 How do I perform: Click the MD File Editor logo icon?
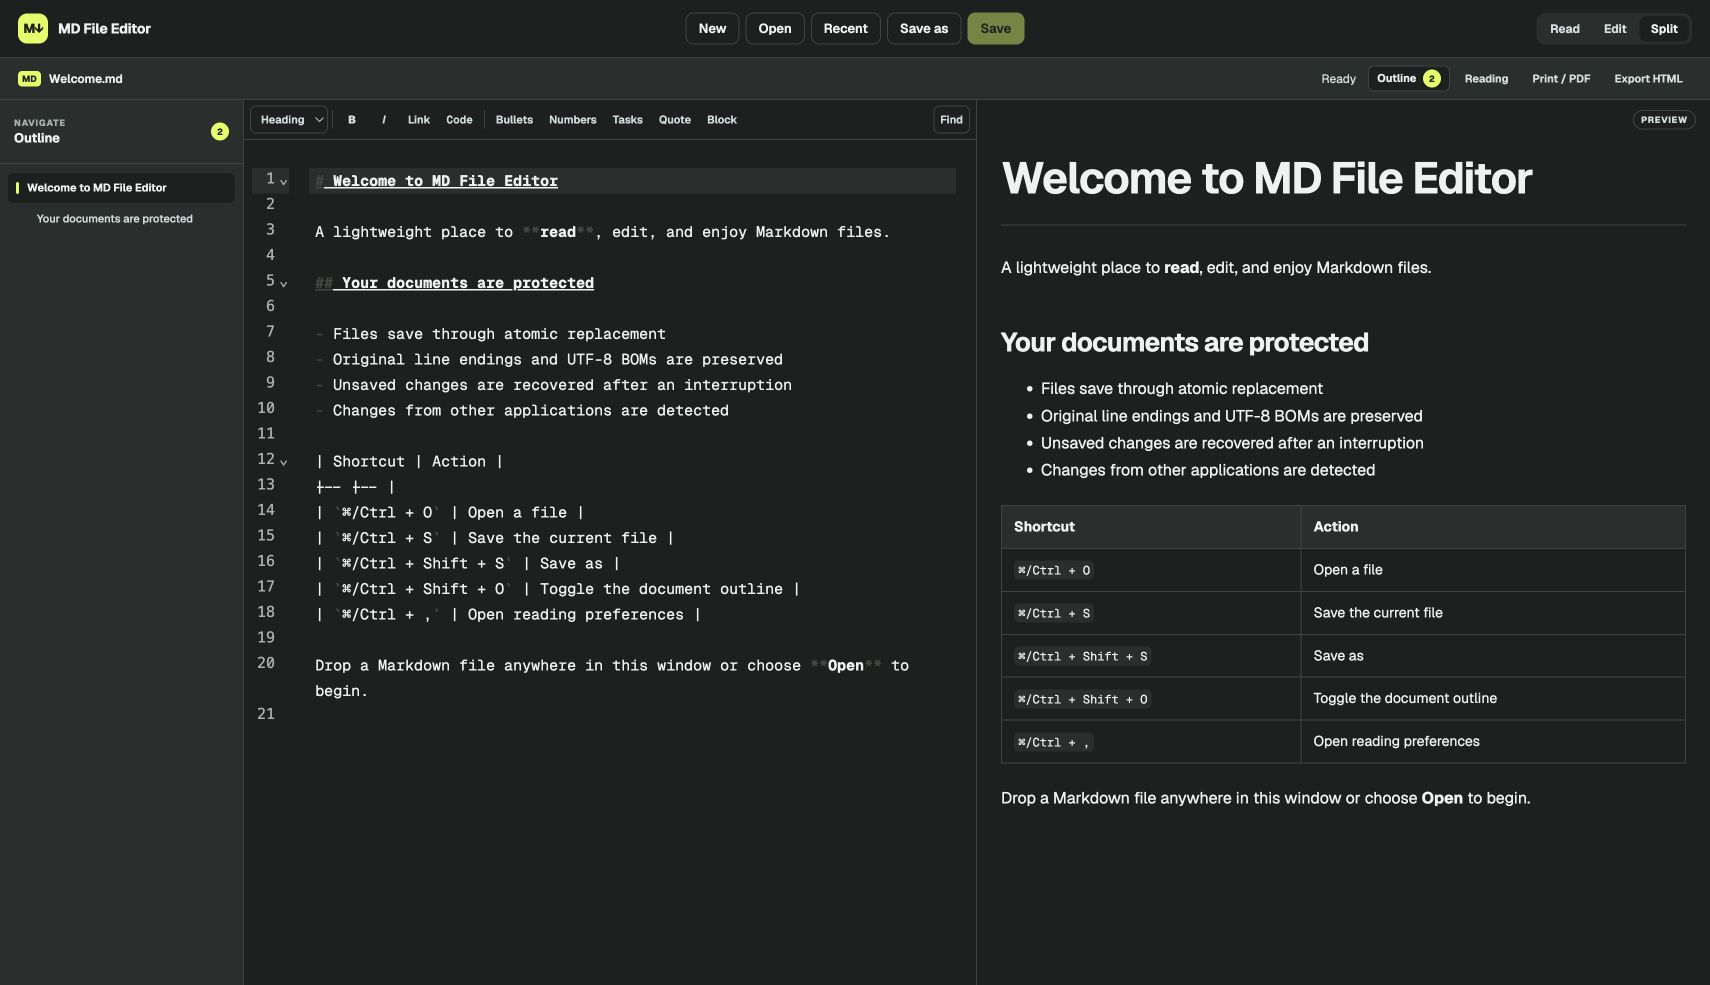point(33,28)
